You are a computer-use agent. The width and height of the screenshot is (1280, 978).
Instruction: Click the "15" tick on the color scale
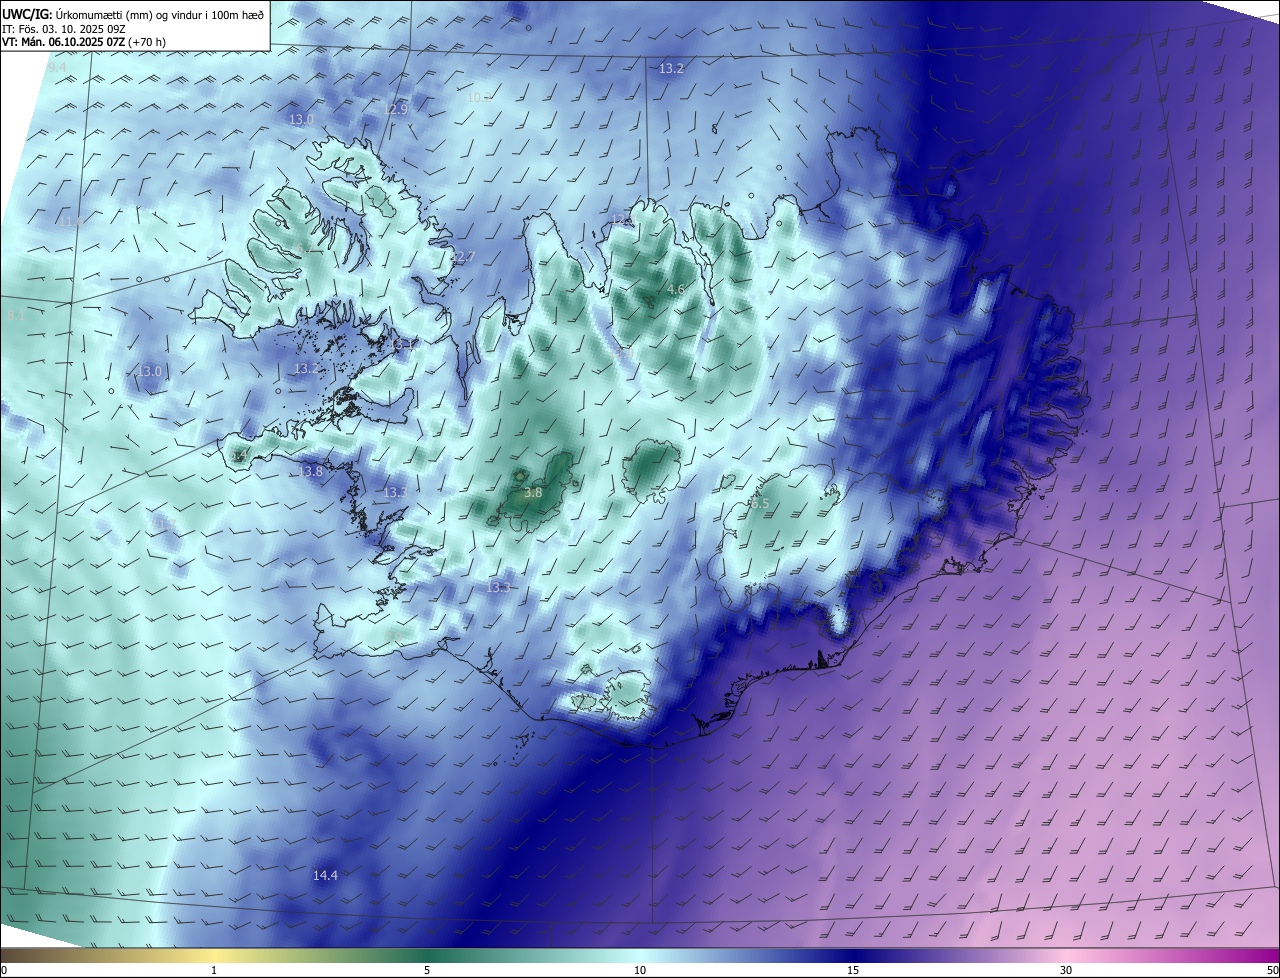(853, 970)
